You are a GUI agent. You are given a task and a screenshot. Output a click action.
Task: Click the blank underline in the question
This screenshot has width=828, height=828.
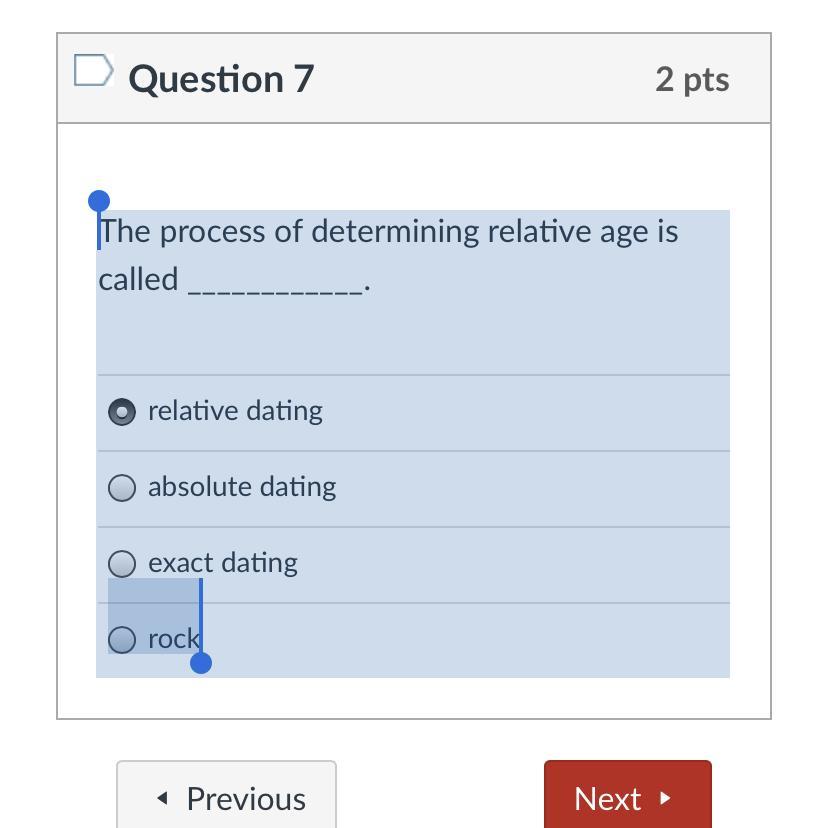click(276, 290)
